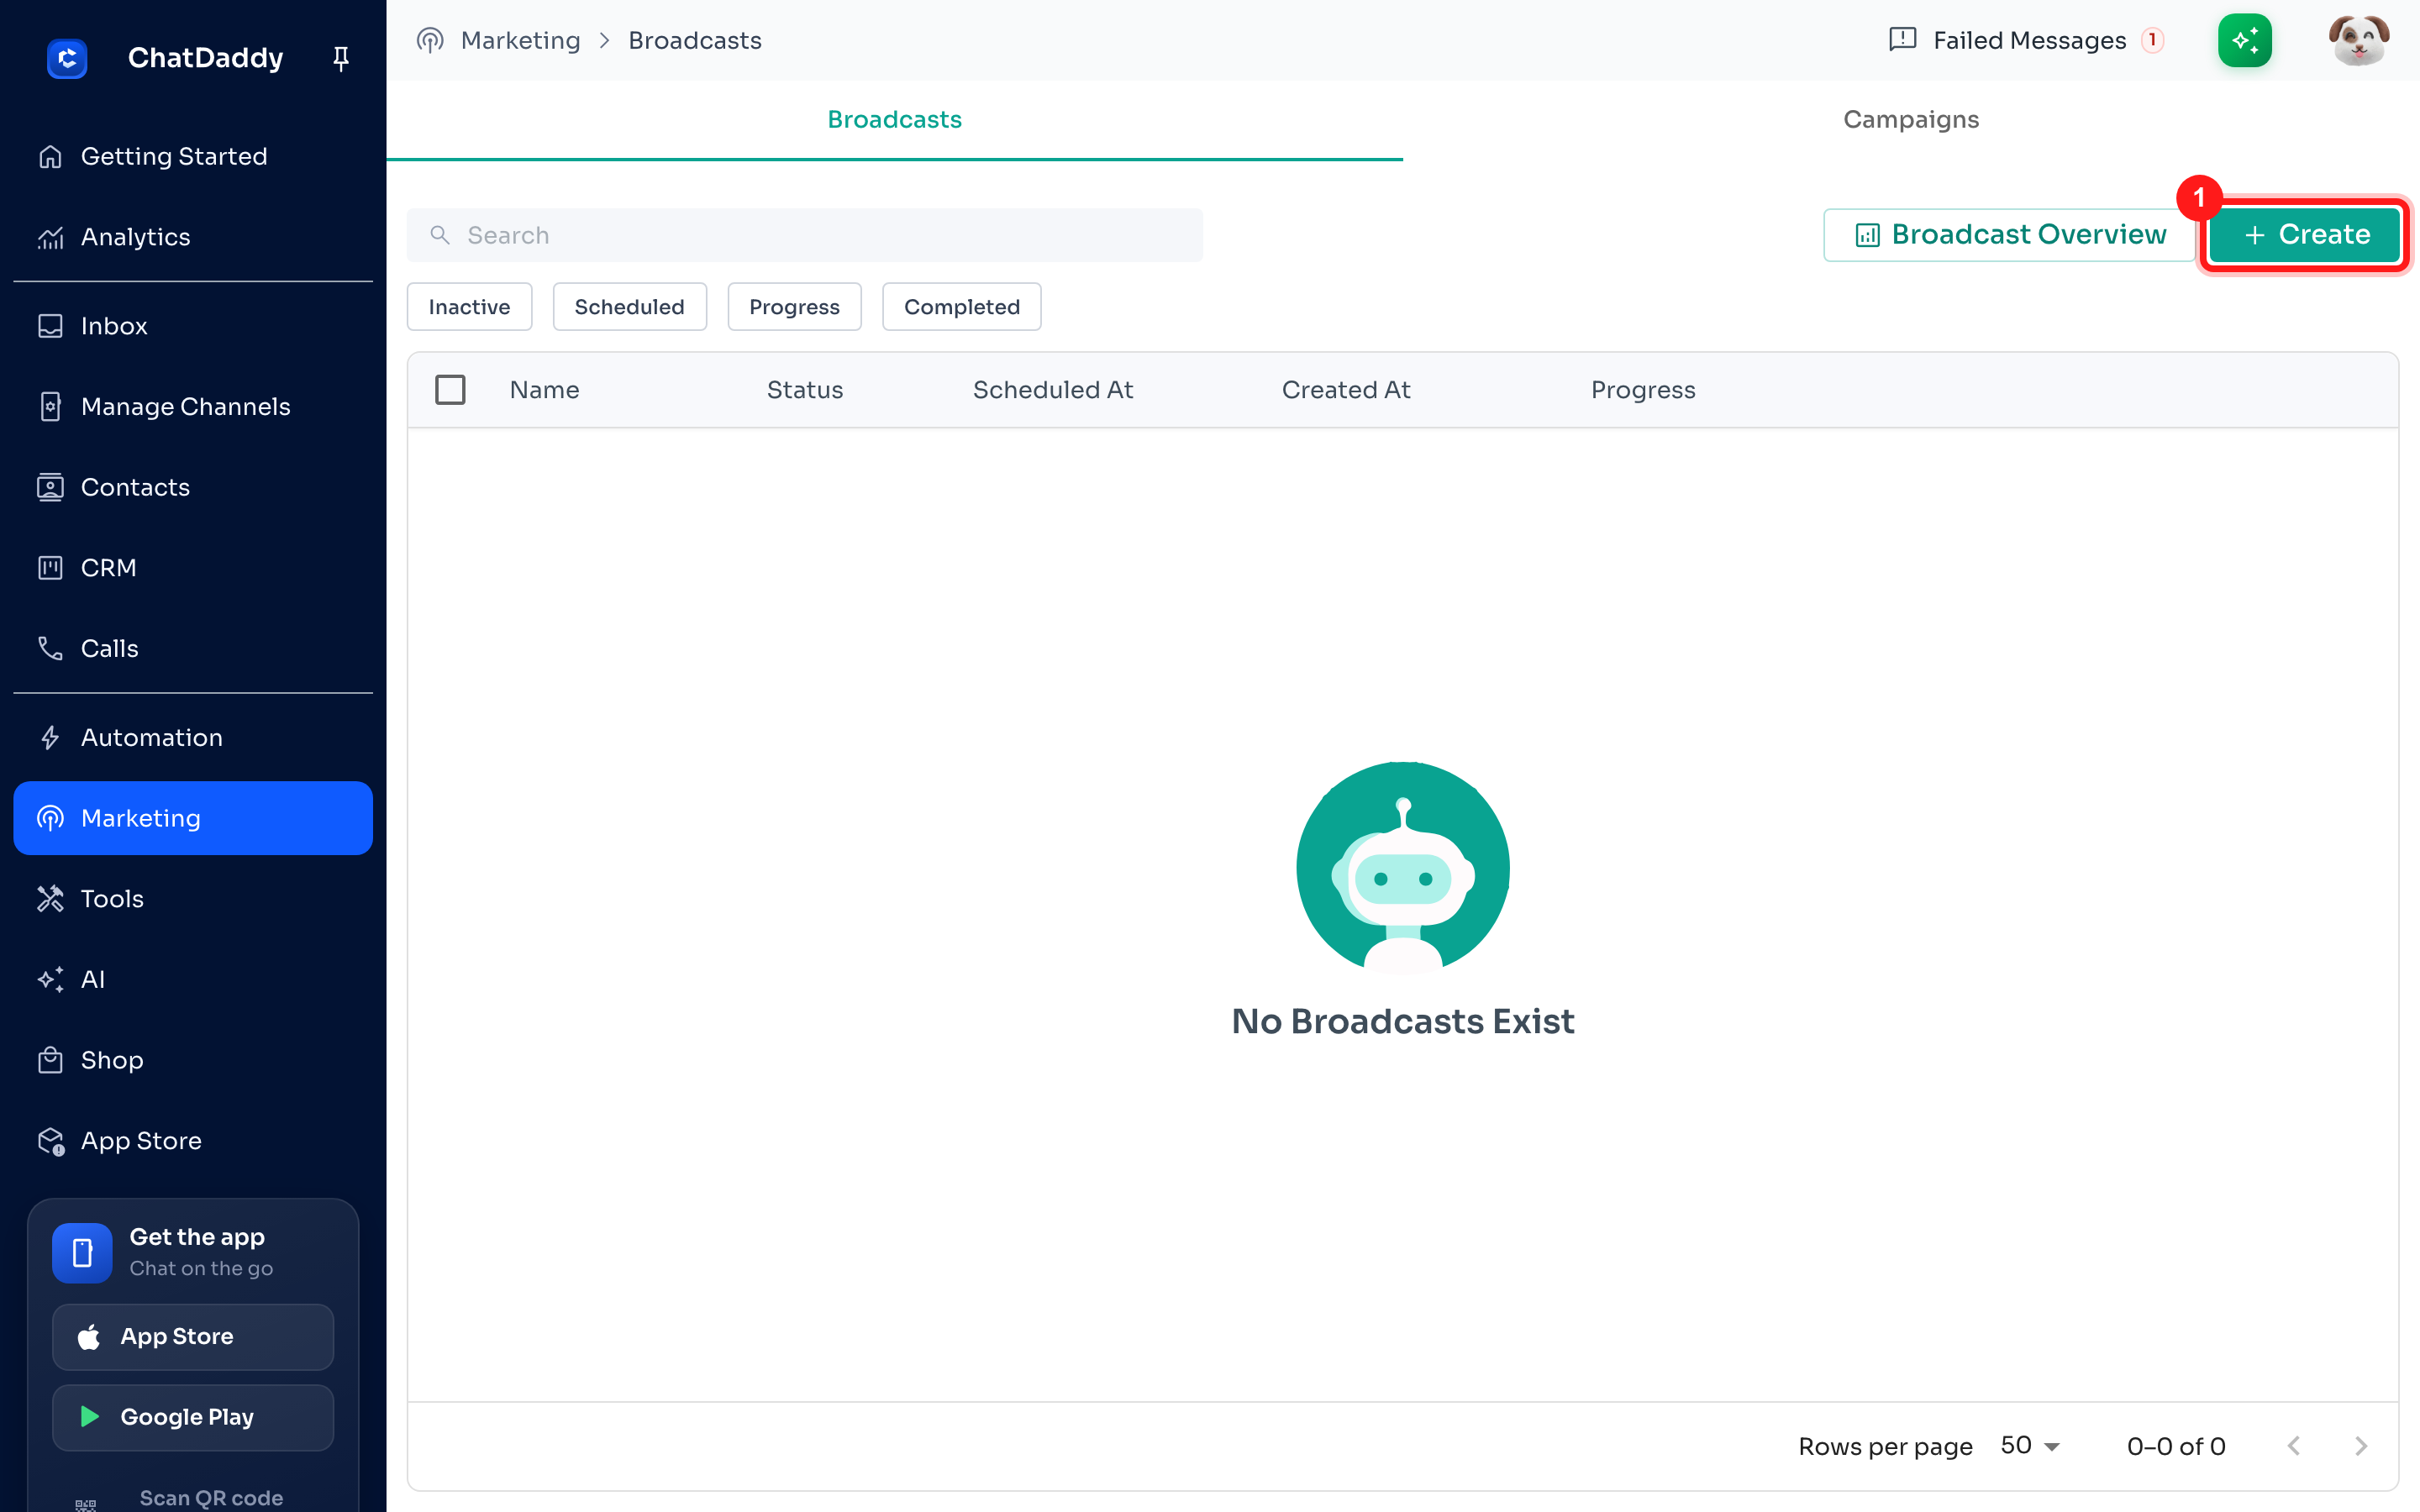Sort by Created At column header
This screenshot has height=1512, width=2420.
click(x=1346, y=390)
